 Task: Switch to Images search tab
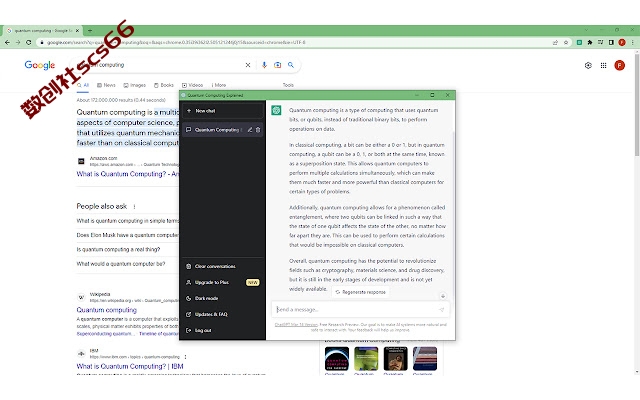pyautogui.click(x=135, y=85)
